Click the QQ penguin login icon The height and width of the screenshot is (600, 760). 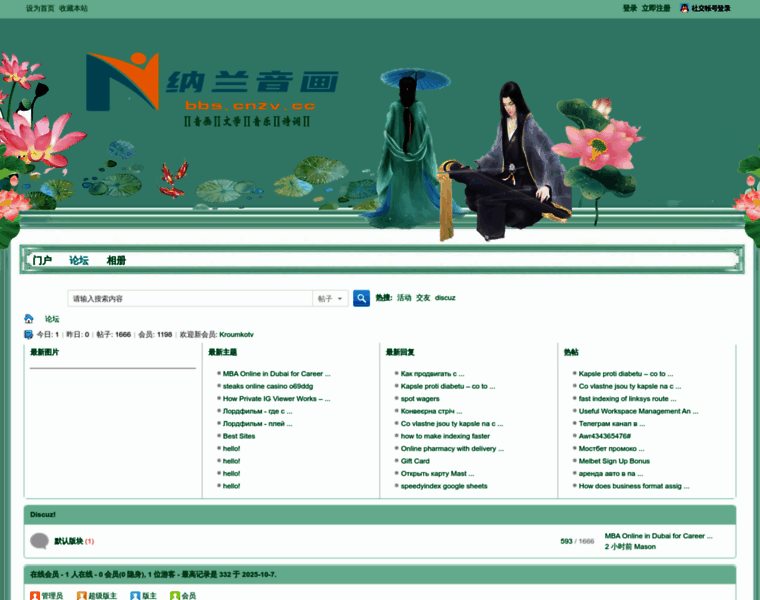[684, 8]
